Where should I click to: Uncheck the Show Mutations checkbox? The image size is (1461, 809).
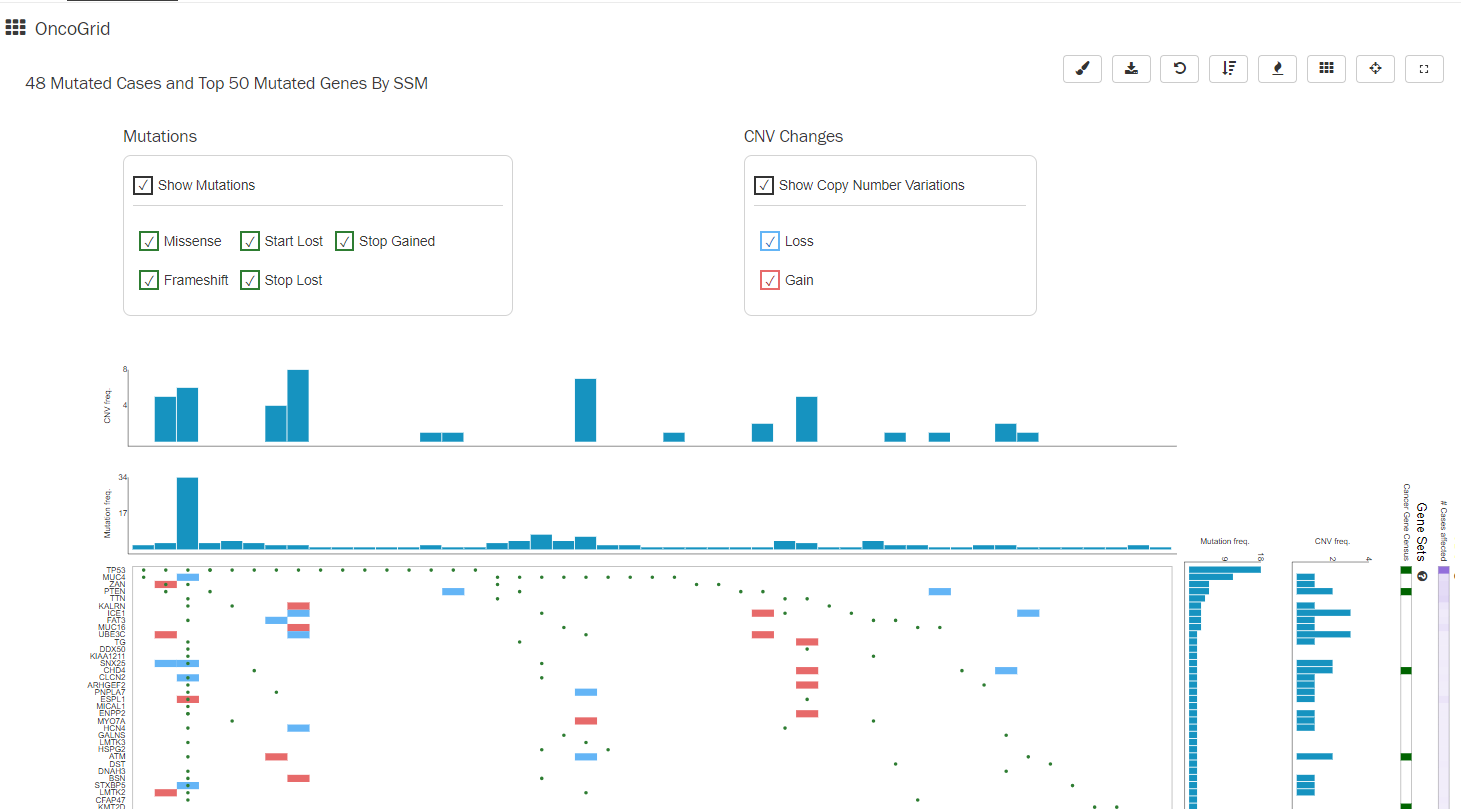[x=143, y=185]
